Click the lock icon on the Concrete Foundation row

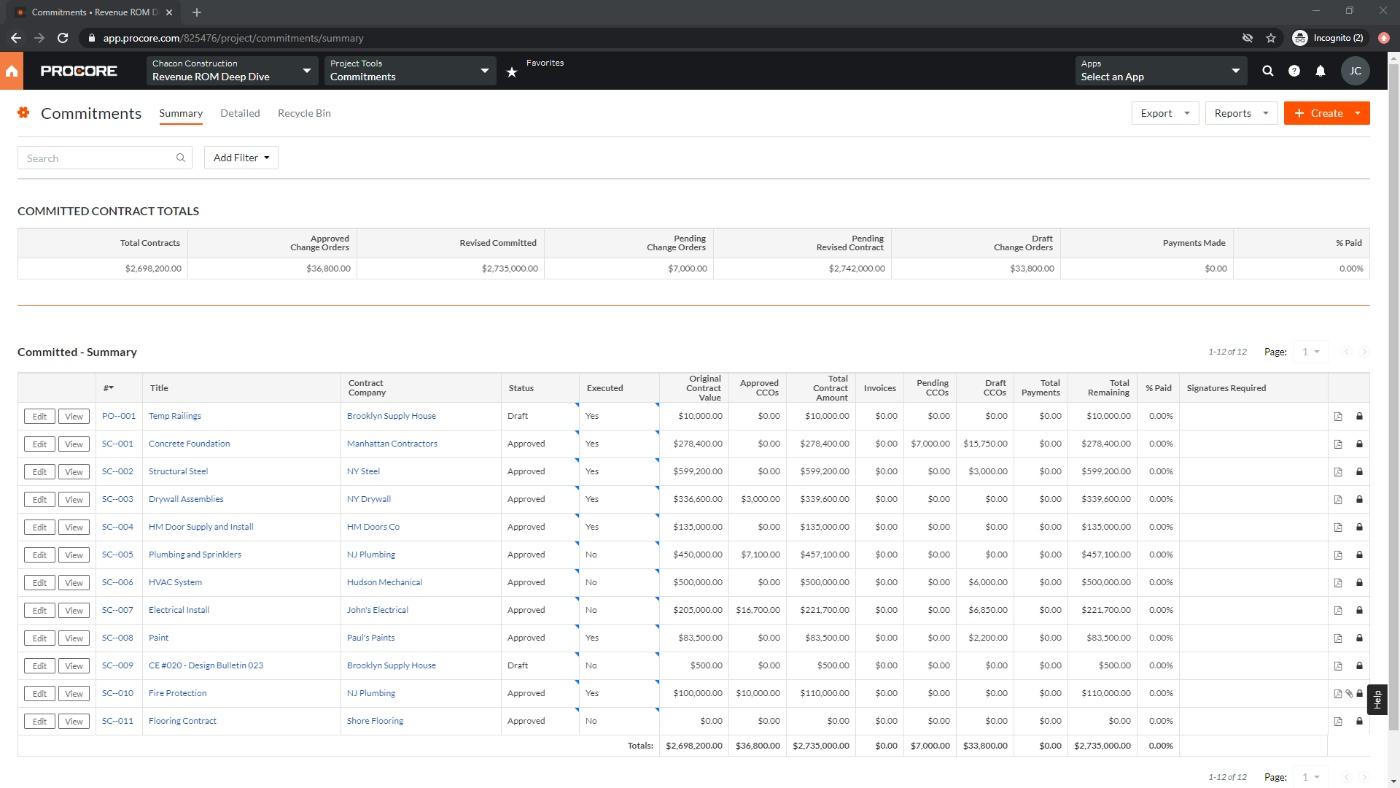pos(1359,443)
